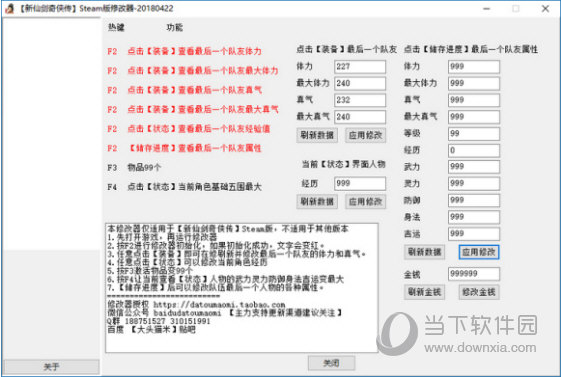Screen dimensions: 561x377
Task: Focus the 灵力 field showing 999
Action: 474,183
